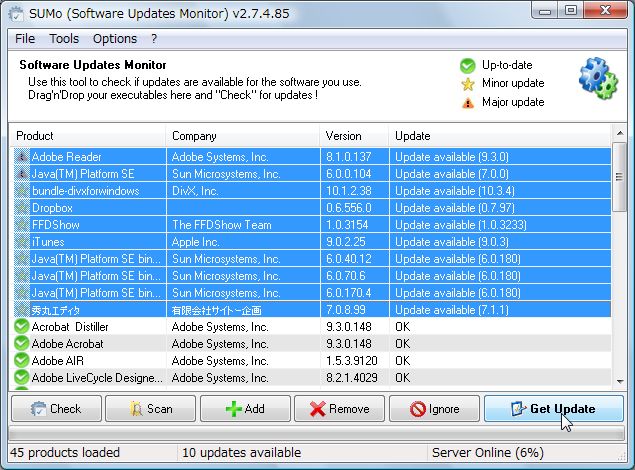Click the star Minor update legend icon

[468, 84]
